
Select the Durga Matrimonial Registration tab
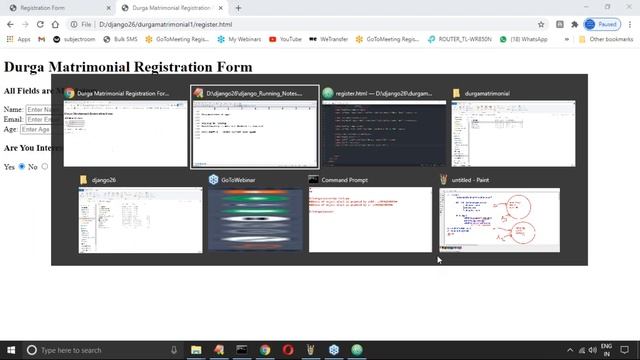[x=171, y=8]
